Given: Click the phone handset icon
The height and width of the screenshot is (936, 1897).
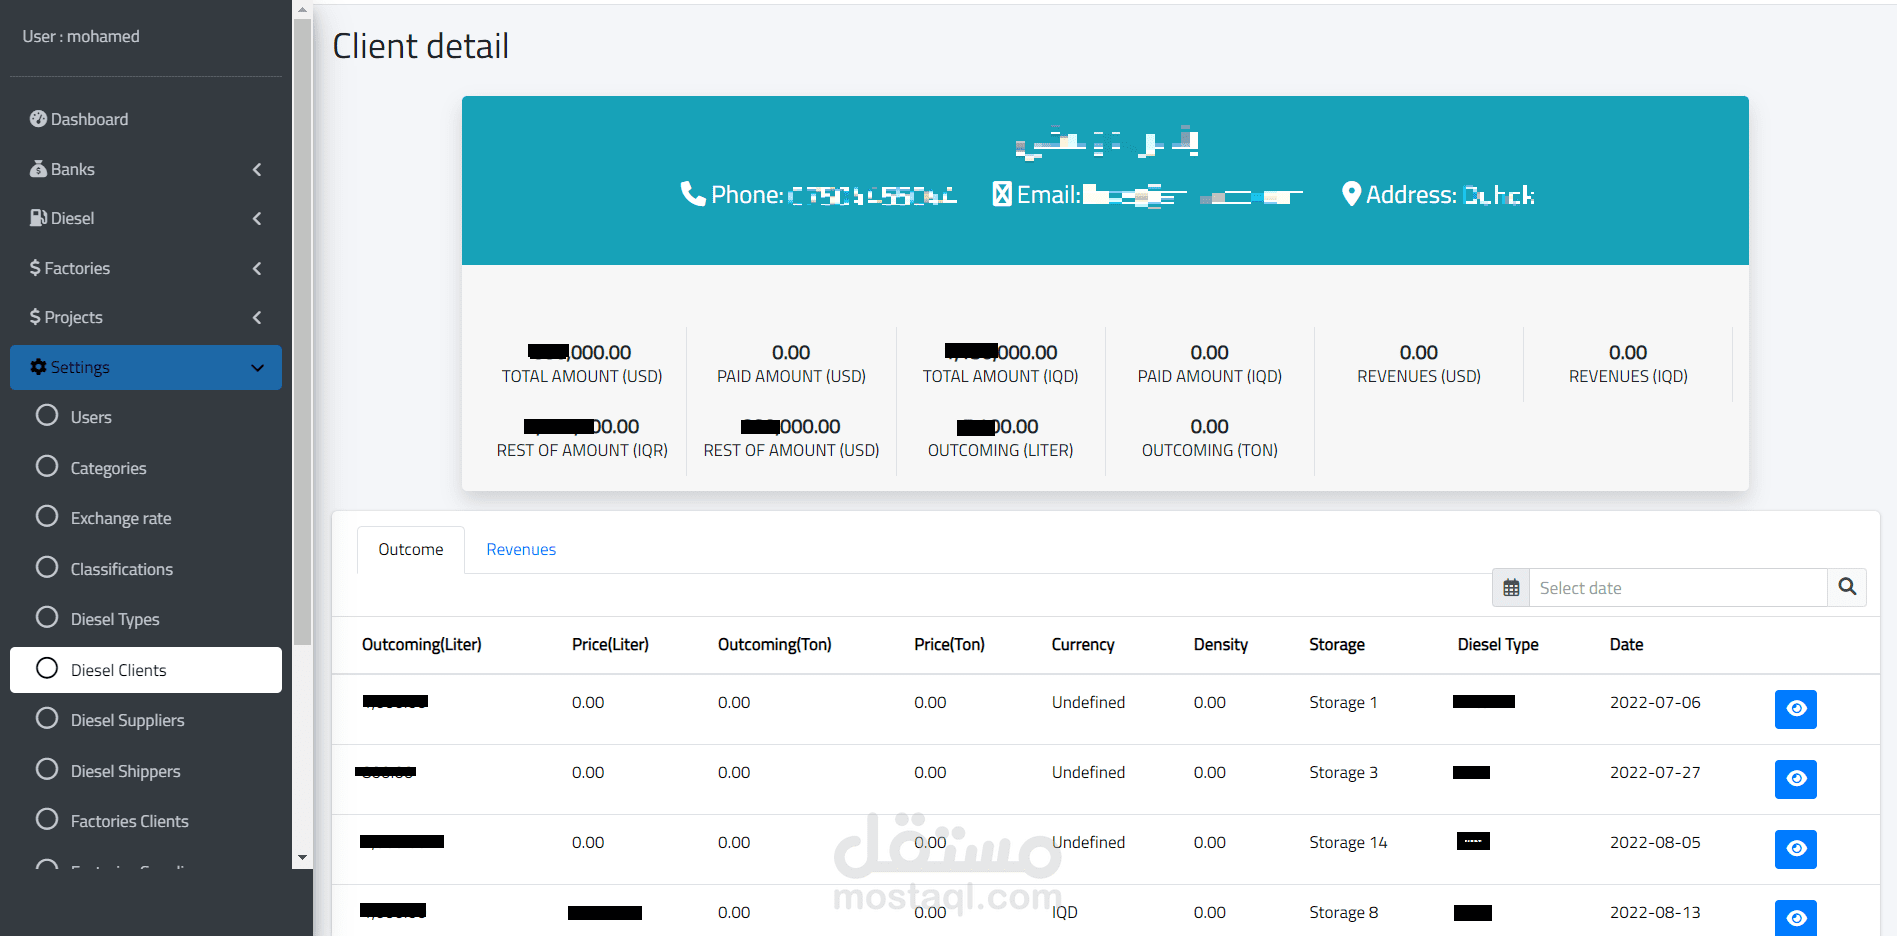Looking at the screenshot, I should 693,194.
